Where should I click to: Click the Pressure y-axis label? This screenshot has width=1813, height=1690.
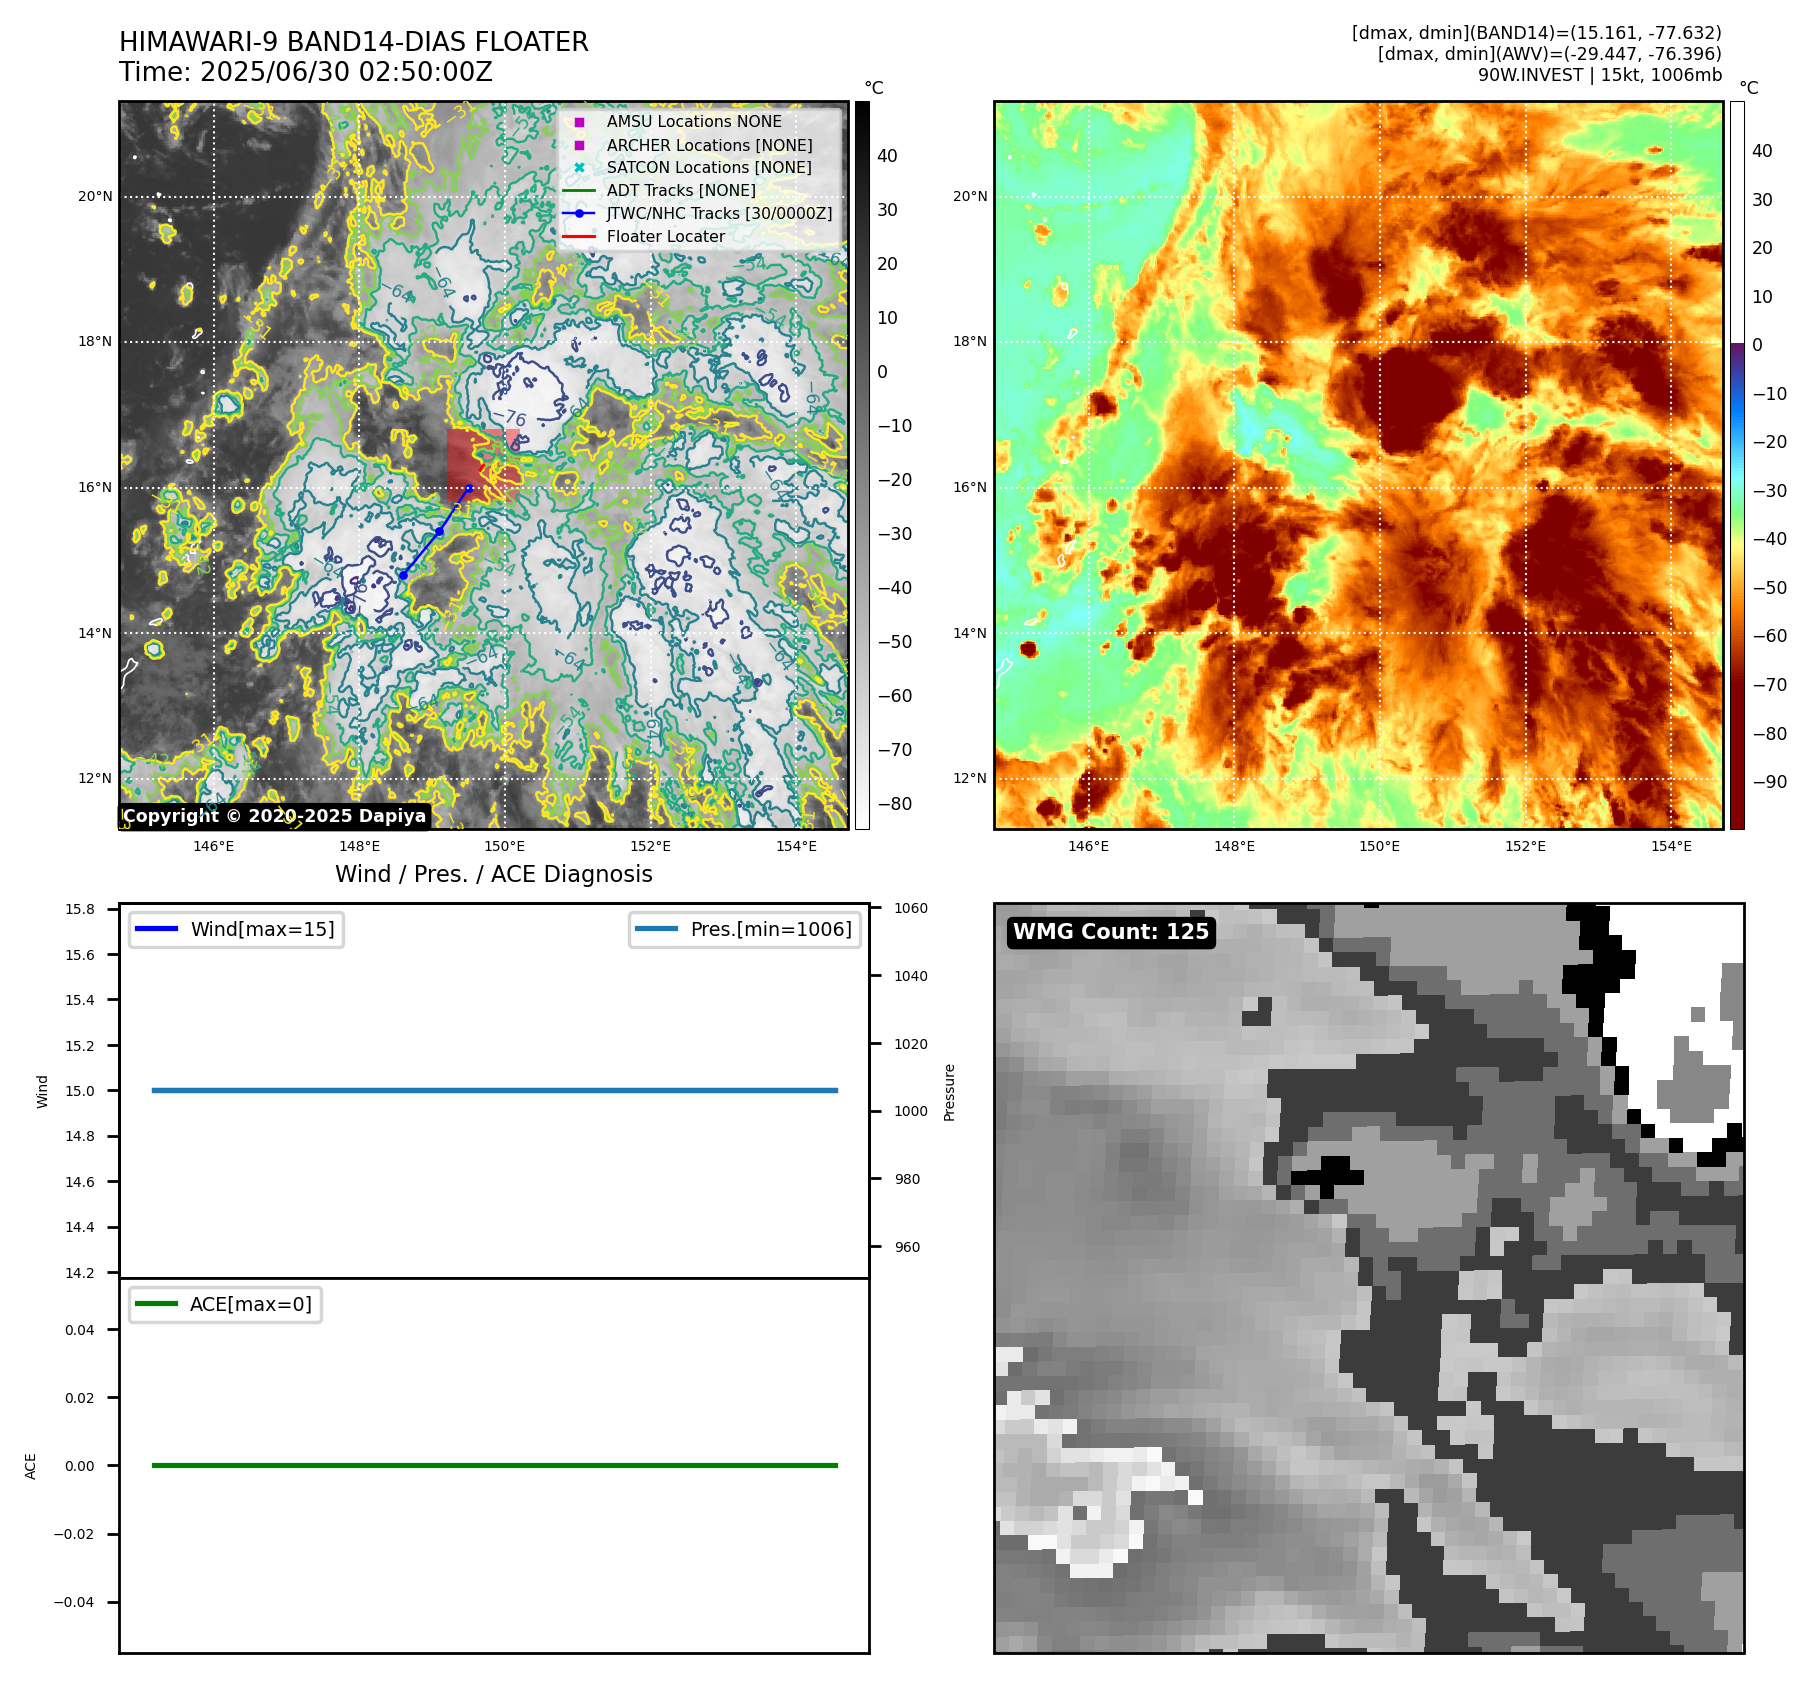tap(949, 1092)
